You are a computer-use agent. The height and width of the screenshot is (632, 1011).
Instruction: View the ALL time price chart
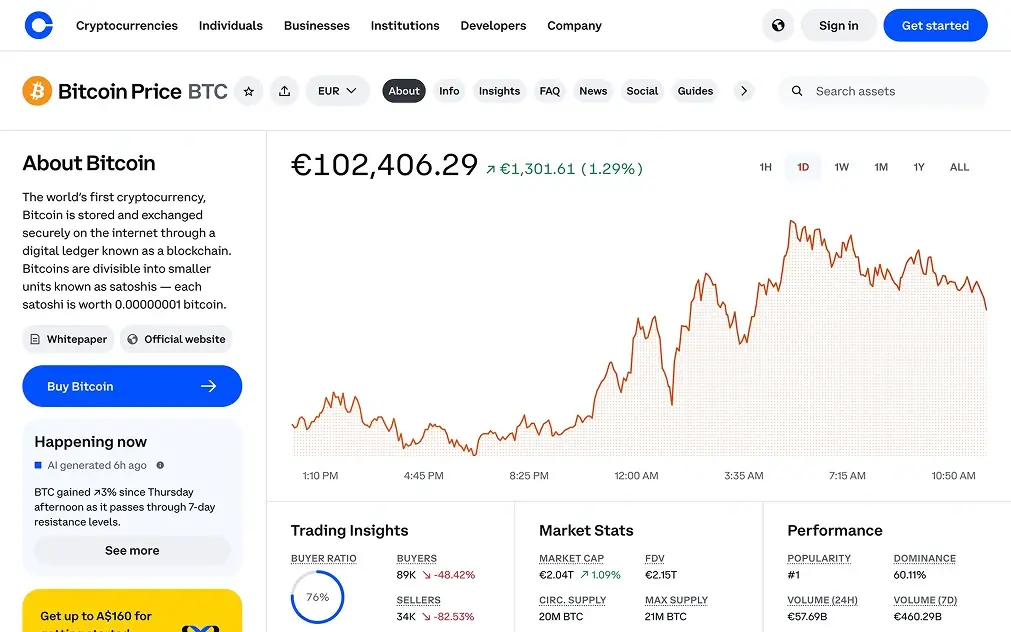coord(959,167)
